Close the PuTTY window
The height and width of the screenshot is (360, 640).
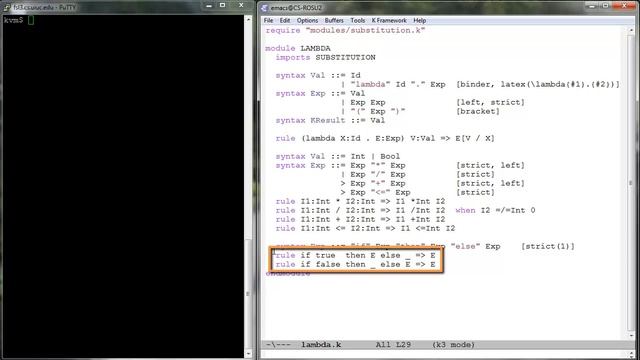click(x=241, y=5)
